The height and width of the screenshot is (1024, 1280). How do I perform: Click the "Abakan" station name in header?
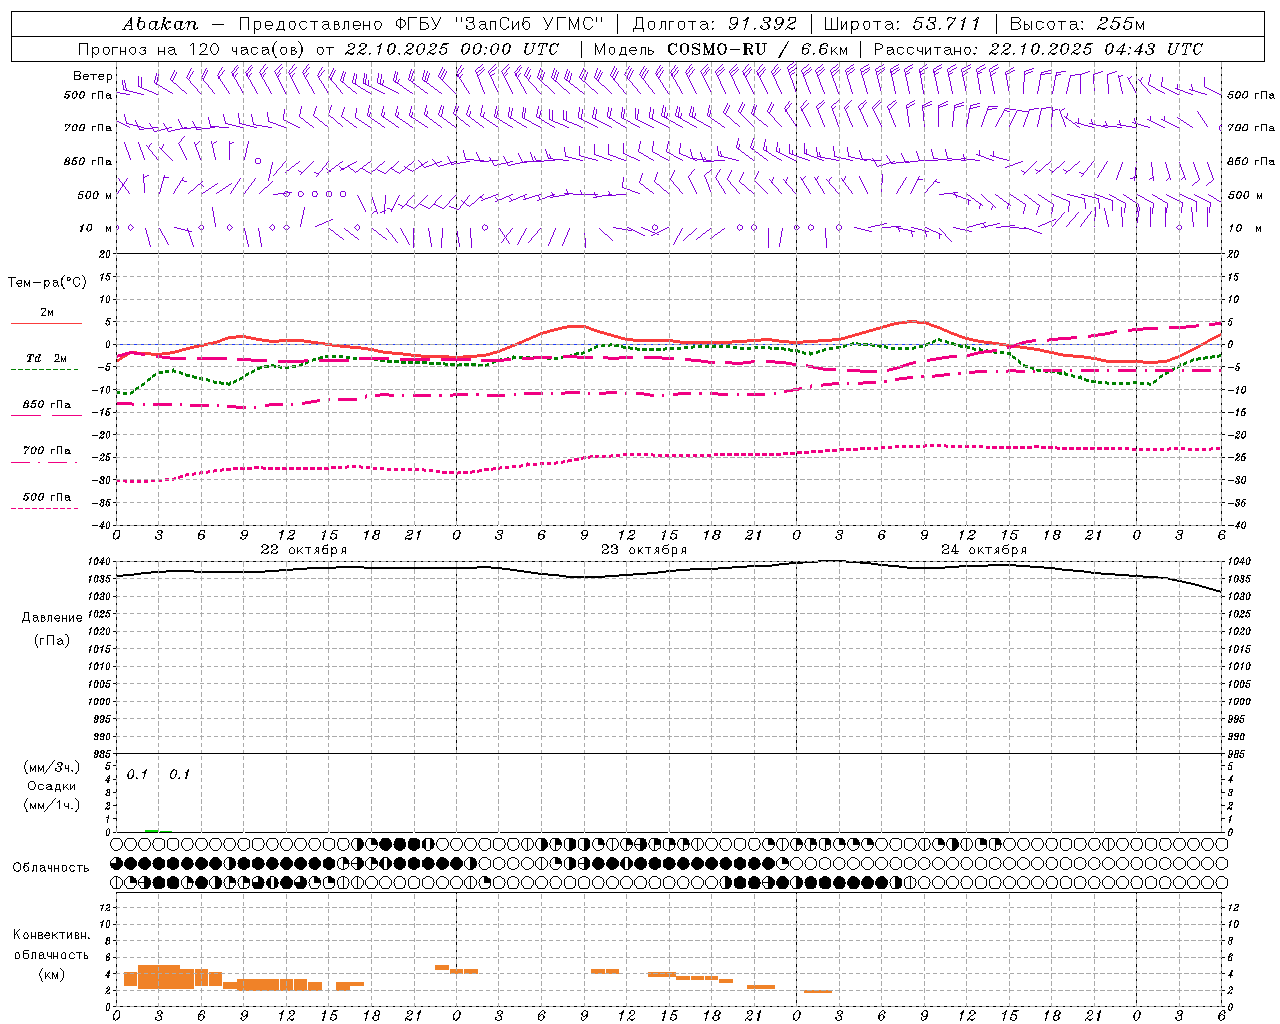160,24
